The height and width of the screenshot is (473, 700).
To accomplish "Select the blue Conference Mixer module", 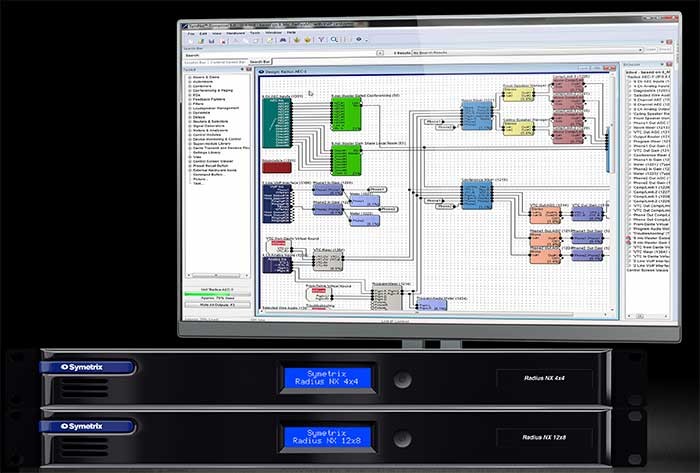I will tap(477, 195).
